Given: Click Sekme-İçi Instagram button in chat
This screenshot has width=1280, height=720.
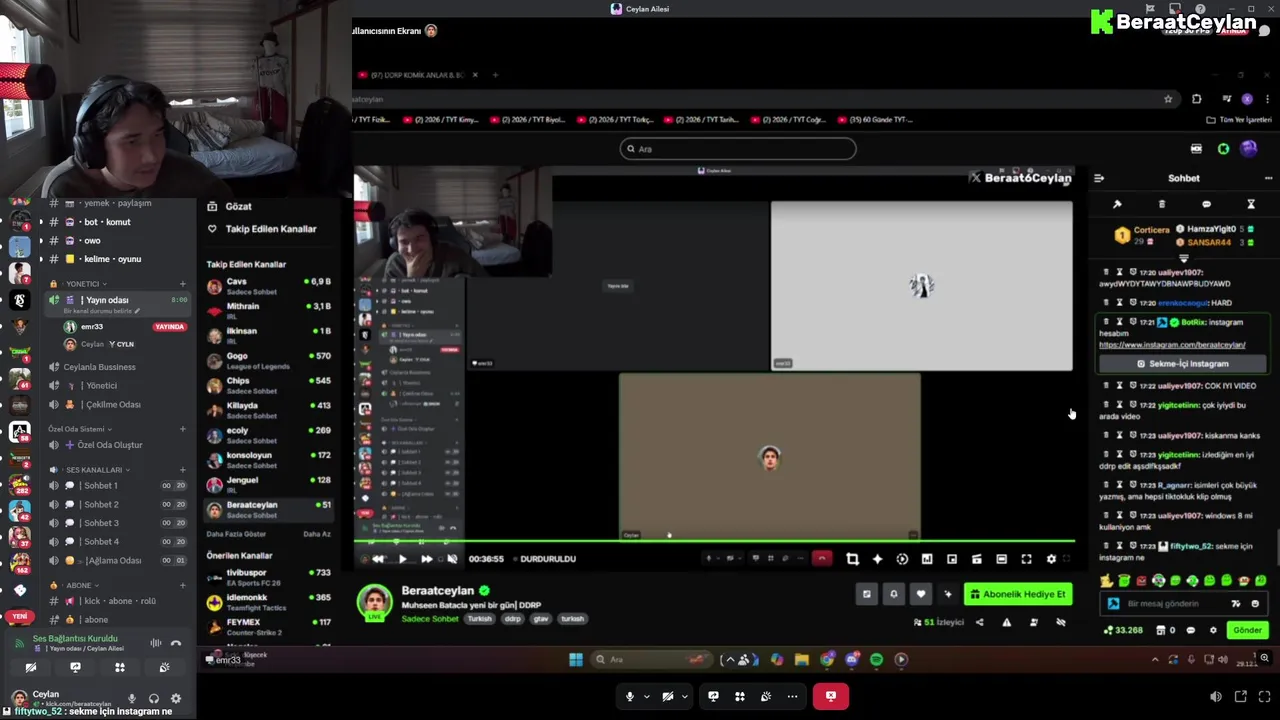Looking at the screenshot, I should pyautogui.click(x=1182, y=364).
